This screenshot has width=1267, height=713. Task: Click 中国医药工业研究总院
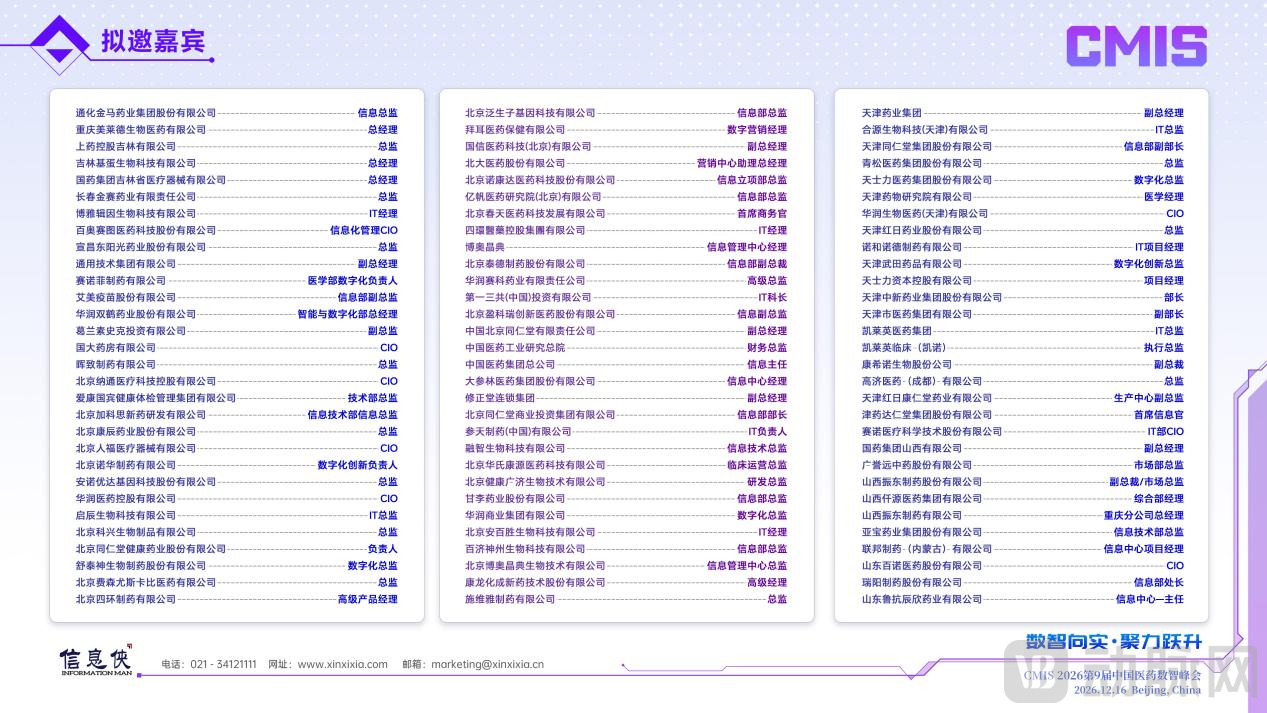tap(515, 348)
